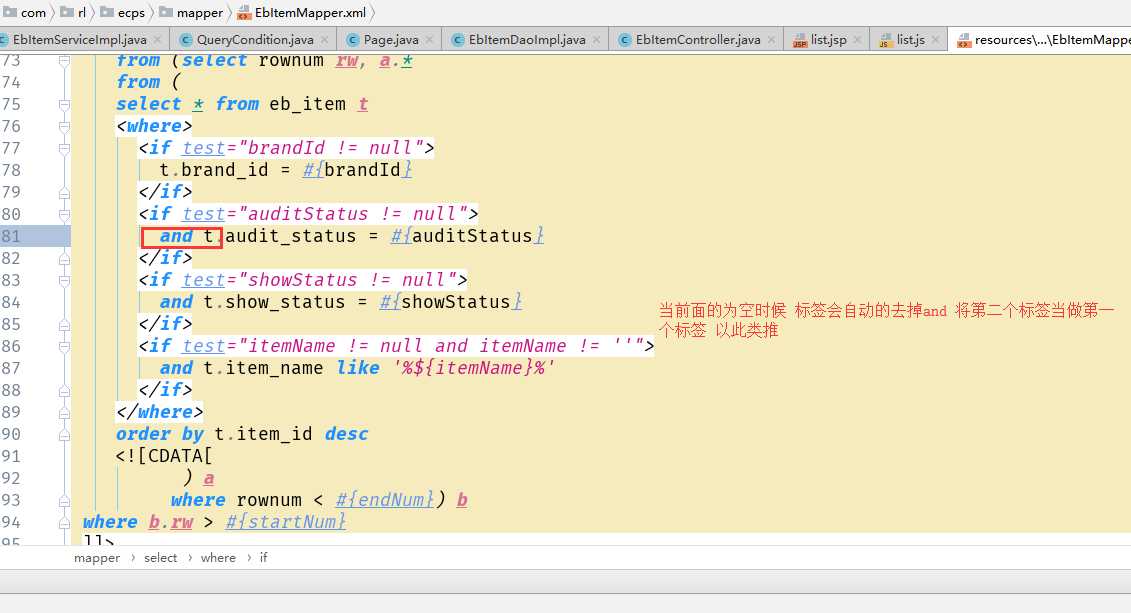Click the list.js file icon
This screenshot has width=1131, height=613.
click(x=885, y=40)
